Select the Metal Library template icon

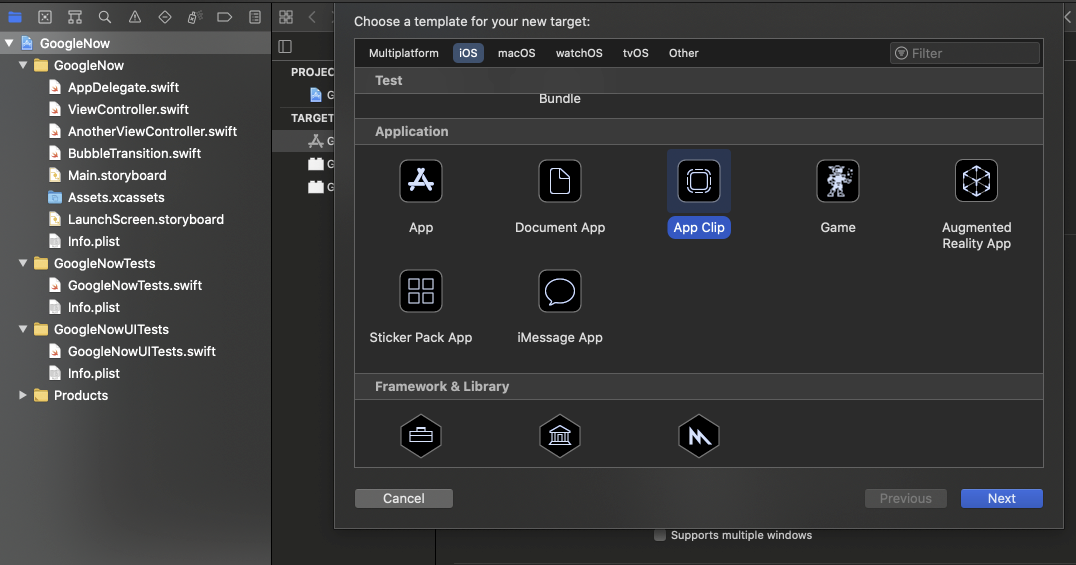[699, 436]
